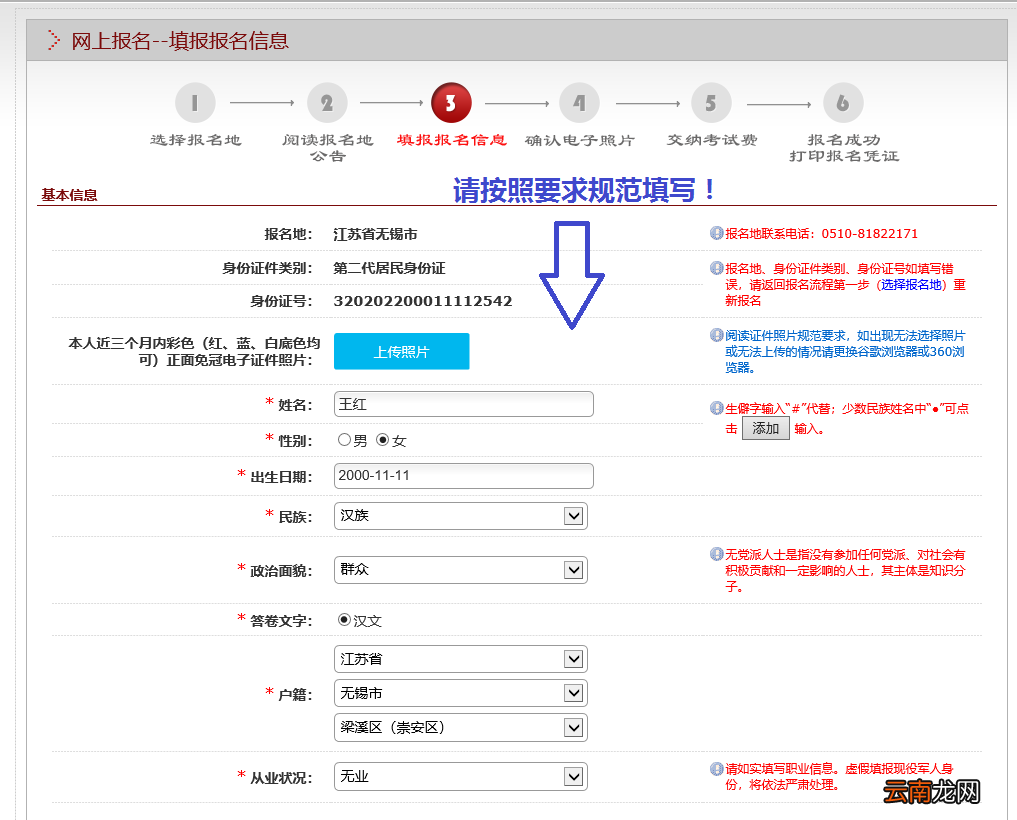Open the 从业状况 dropdown showing 无业
The width and height of the screenshot is (1017, 820).
461,777
